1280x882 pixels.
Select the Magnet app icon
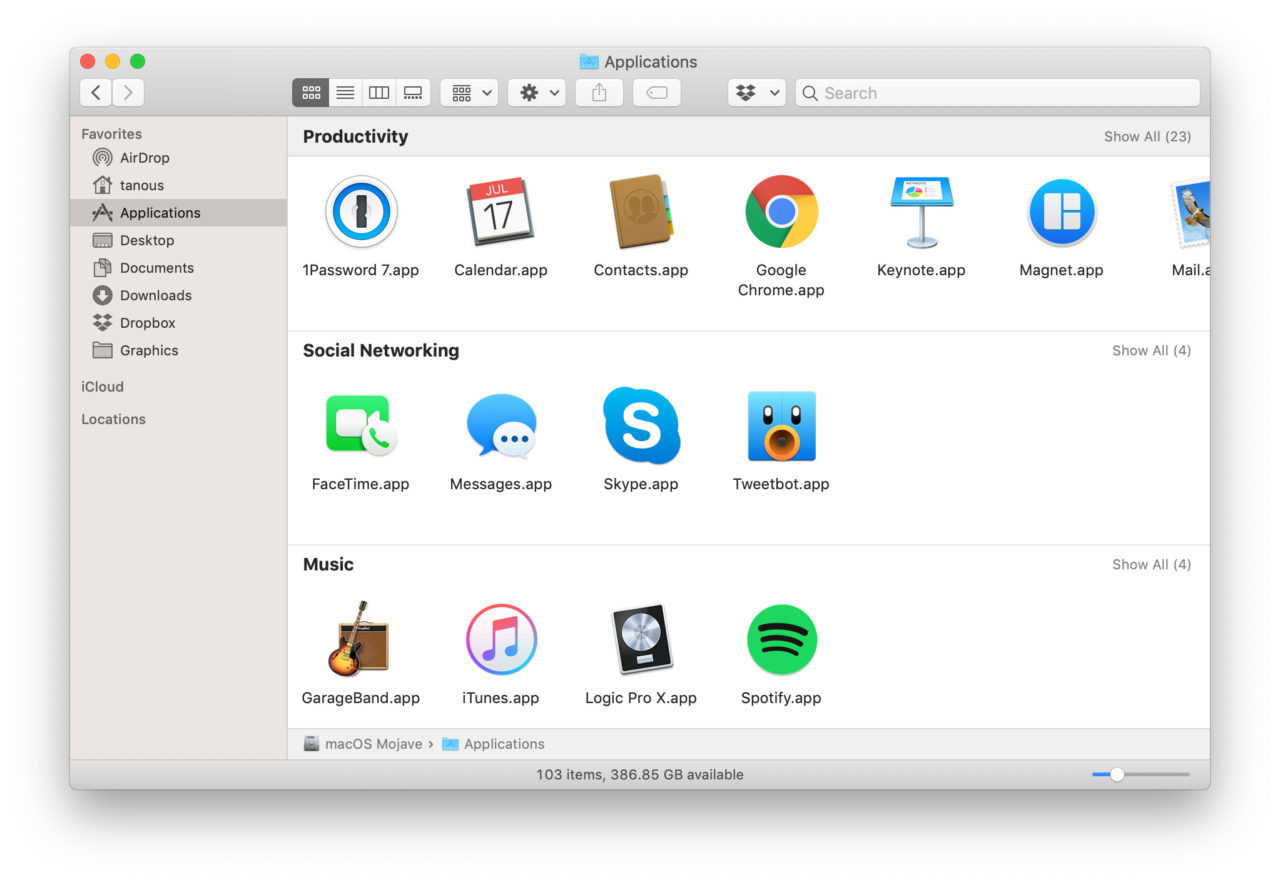(x=1061, y=212)
